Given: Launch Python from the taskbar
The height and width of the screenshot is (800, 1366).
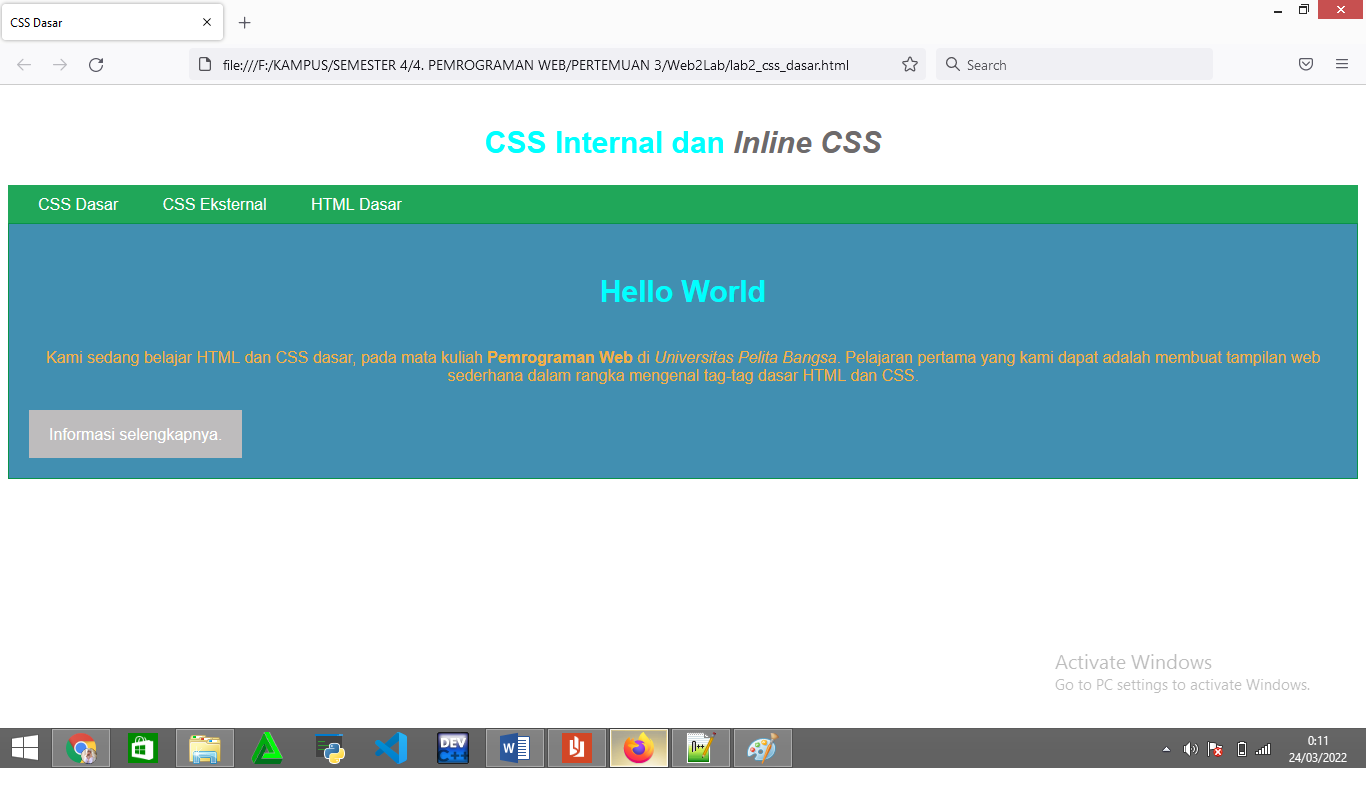Looking at the screenshot, I should [328, 747].
